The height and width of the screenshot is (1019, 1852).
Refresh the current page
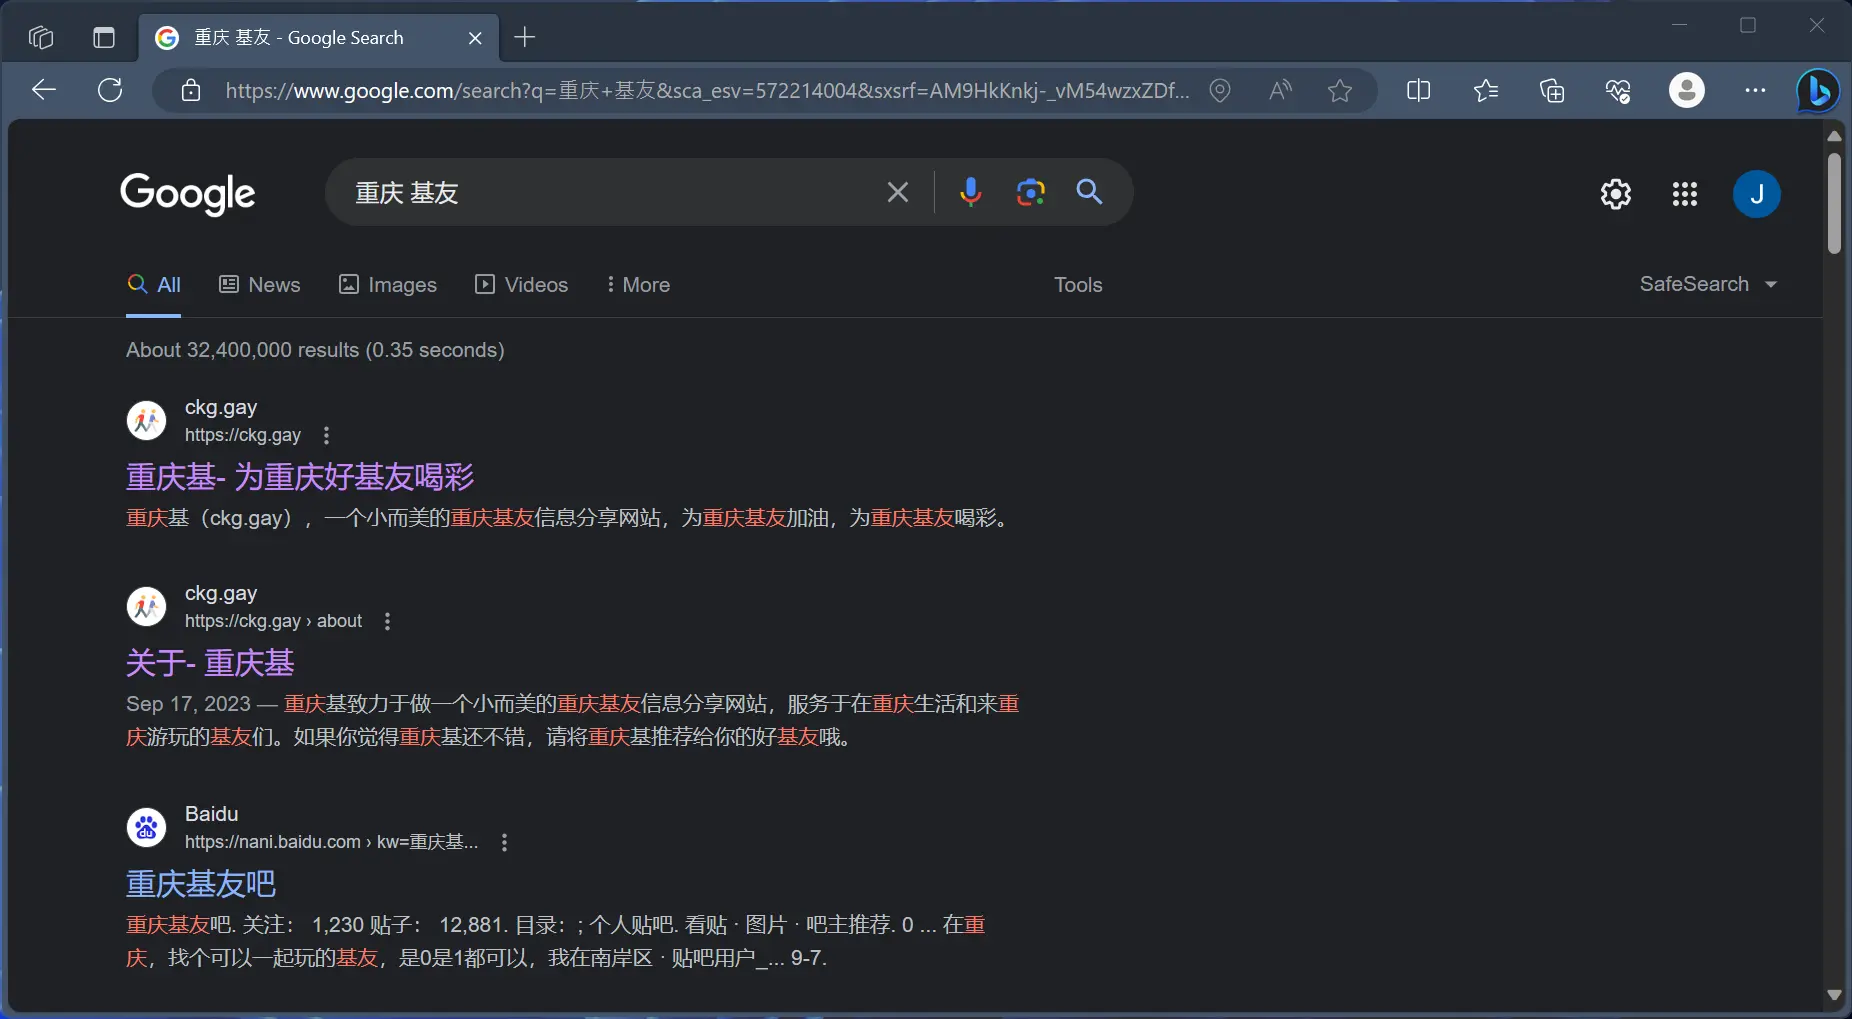(x=110, y=91)
